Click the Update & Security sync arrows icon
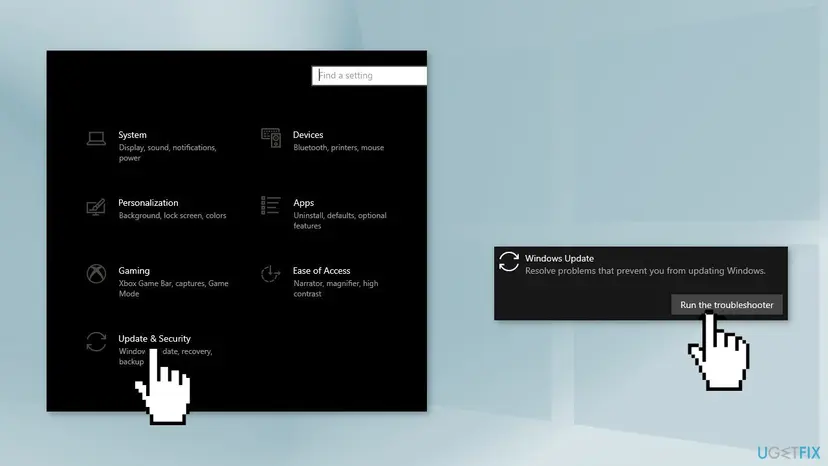Screen dimensions: 828x466 pyautogui.click(x=96, y=341)
